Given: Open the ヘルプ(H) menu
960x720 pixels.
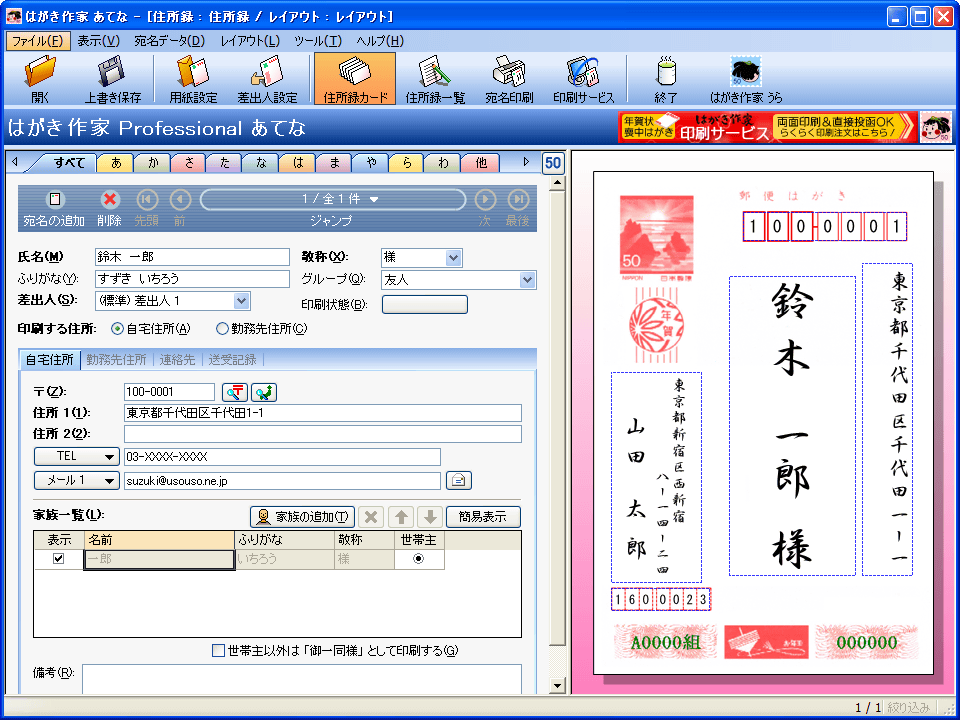Looking at the screenshot, I should (380, 41).
